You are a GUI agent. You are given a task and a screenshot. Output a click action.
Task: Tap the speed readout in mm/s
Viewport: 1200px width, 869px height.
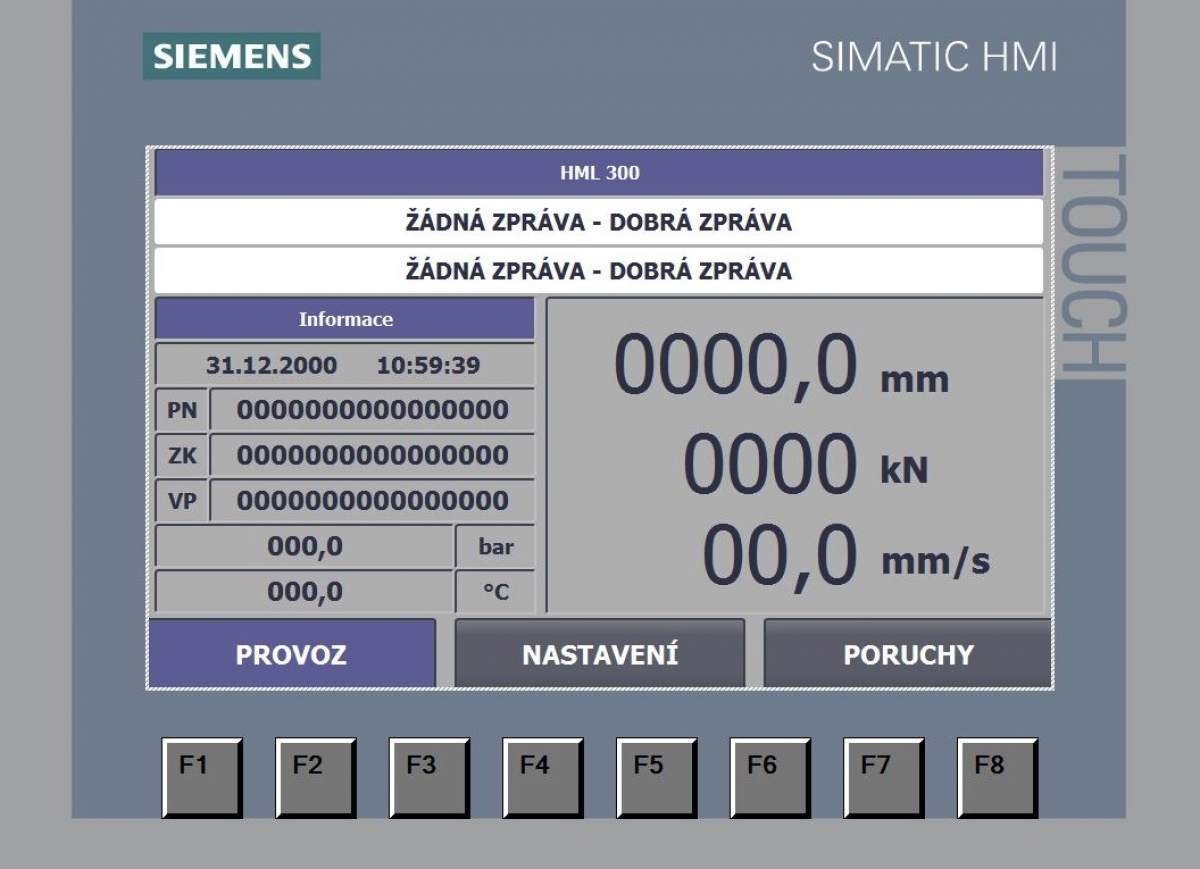click(780, 557)
